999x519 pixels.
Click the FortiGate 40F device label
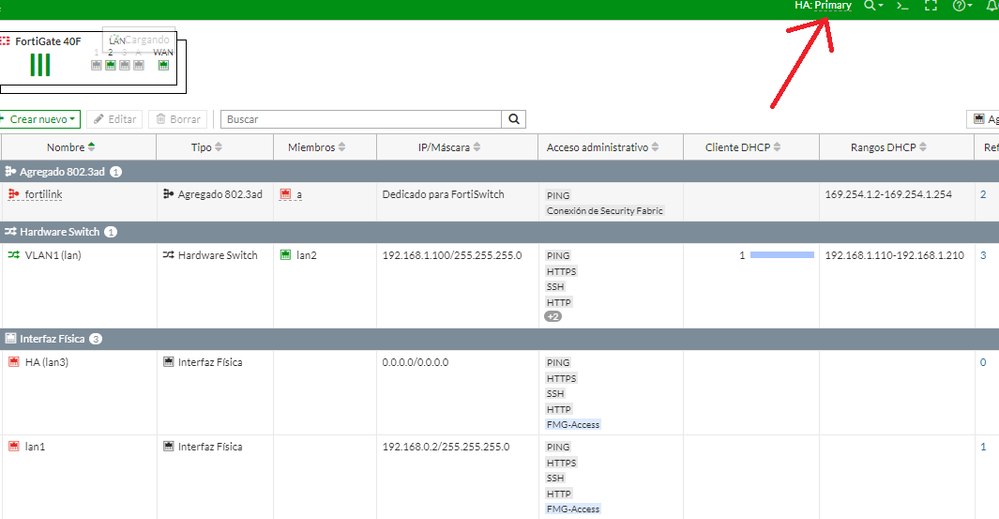pyautogui.click(x=48, y=41)
